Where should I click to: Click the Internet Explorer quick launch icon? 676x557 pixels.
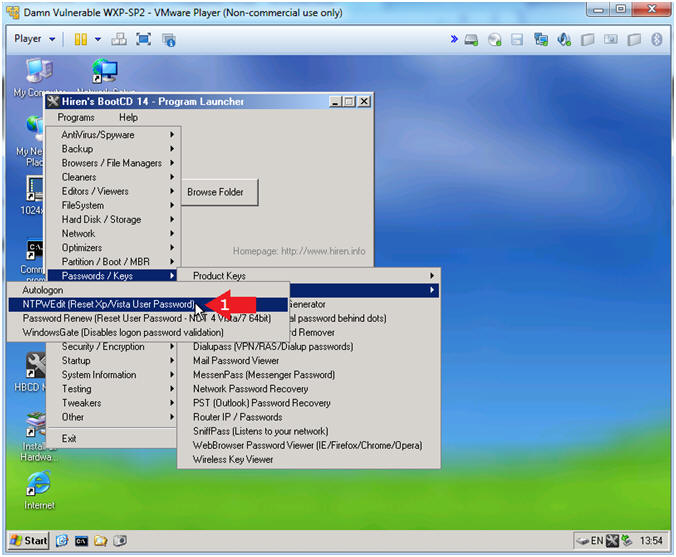(62, 541)
